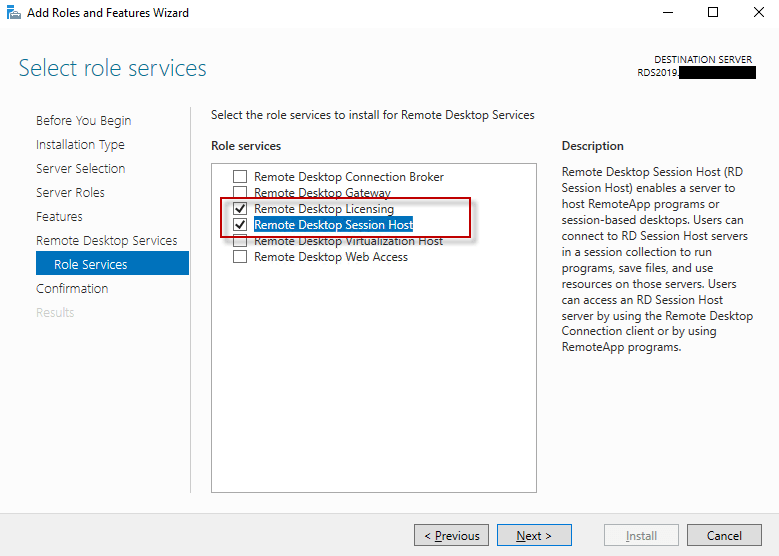This screenshot has height=556, width=779.
Task: Check Remote Desktop Virtualization Host checkbox
Action: [x=240, y=241]
